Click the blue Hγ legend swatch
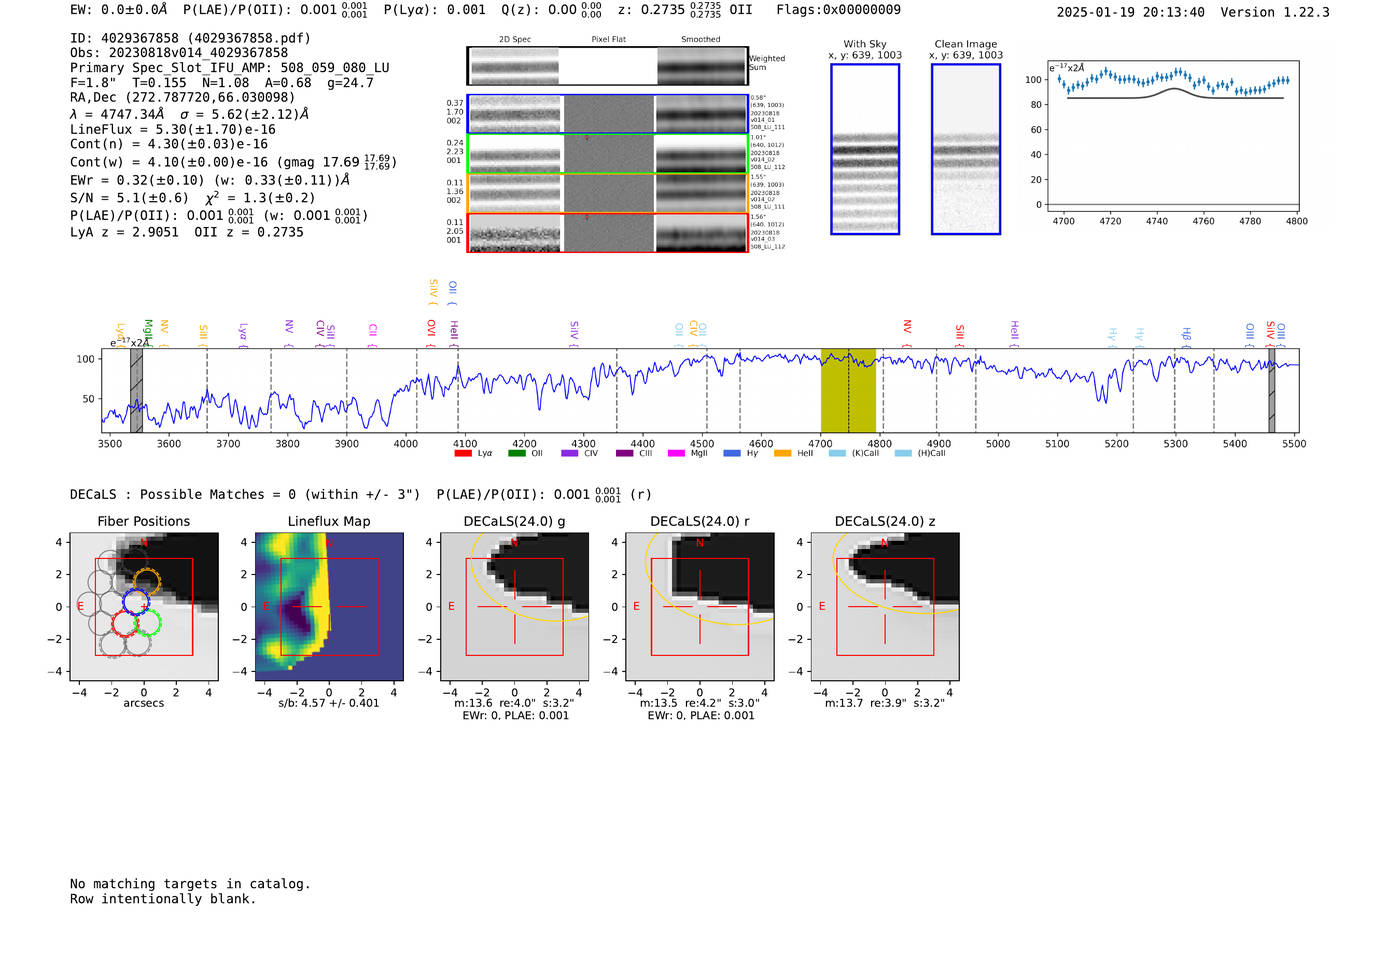The image size is (1400, 953). click(x=732, y=454)
